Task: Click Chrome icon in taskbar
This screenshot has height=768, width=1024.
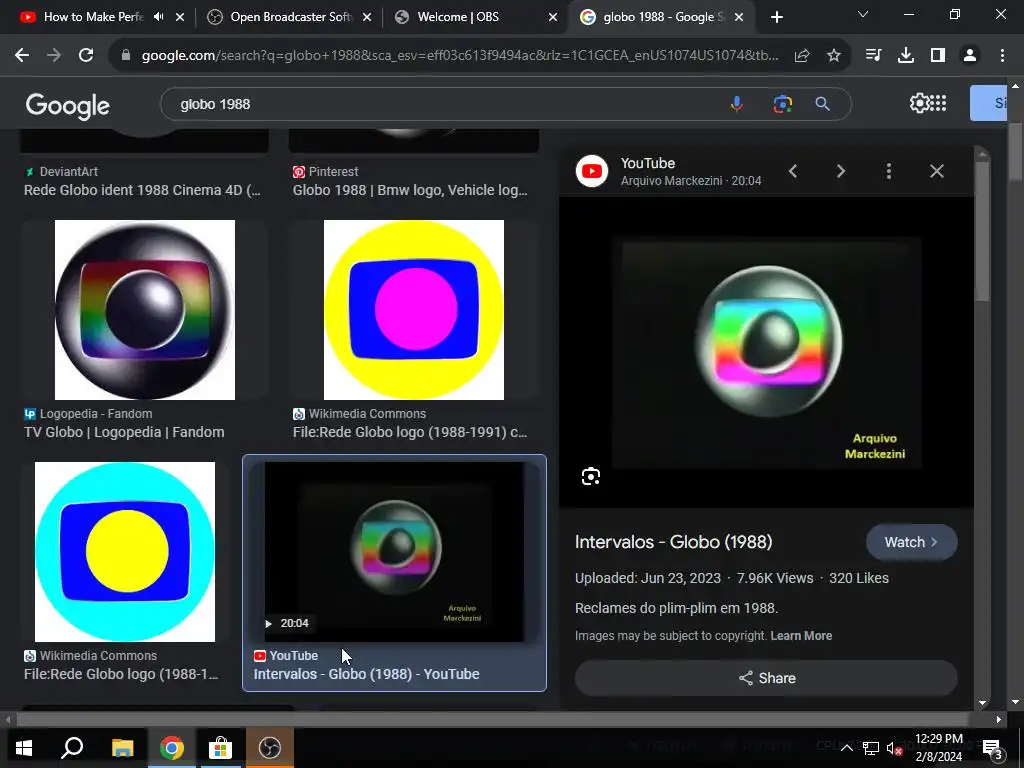Action: (x=172, y=748)
